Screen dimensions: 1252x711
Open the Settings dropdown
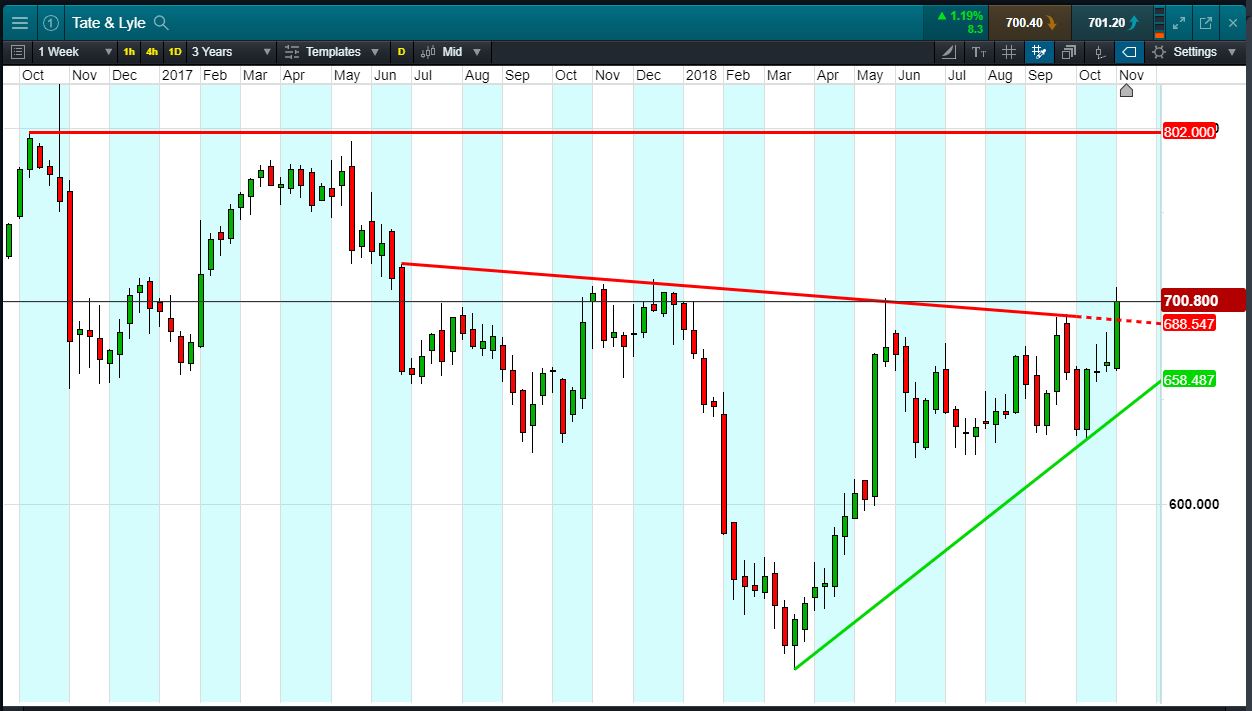[1192, 52]
